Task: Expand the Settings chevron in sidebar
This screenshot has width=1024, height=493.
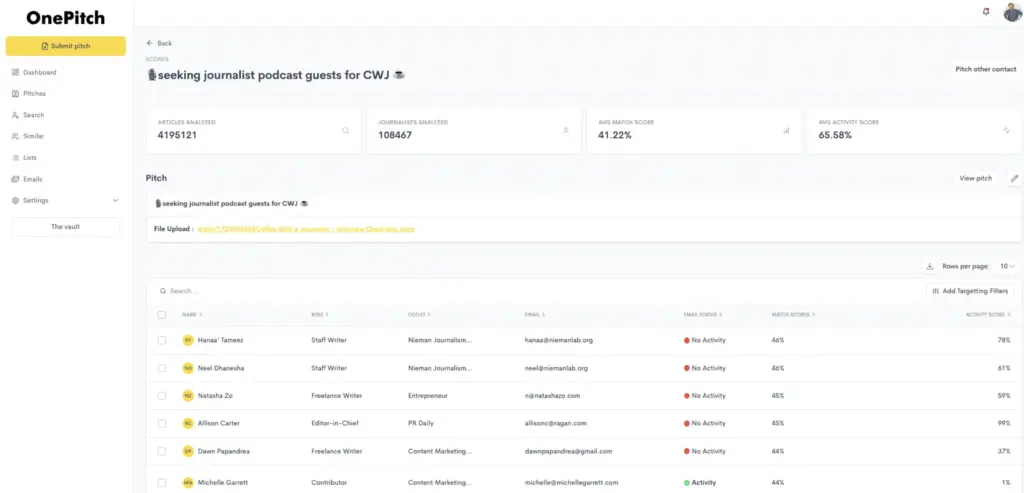Action: [116, 200]
